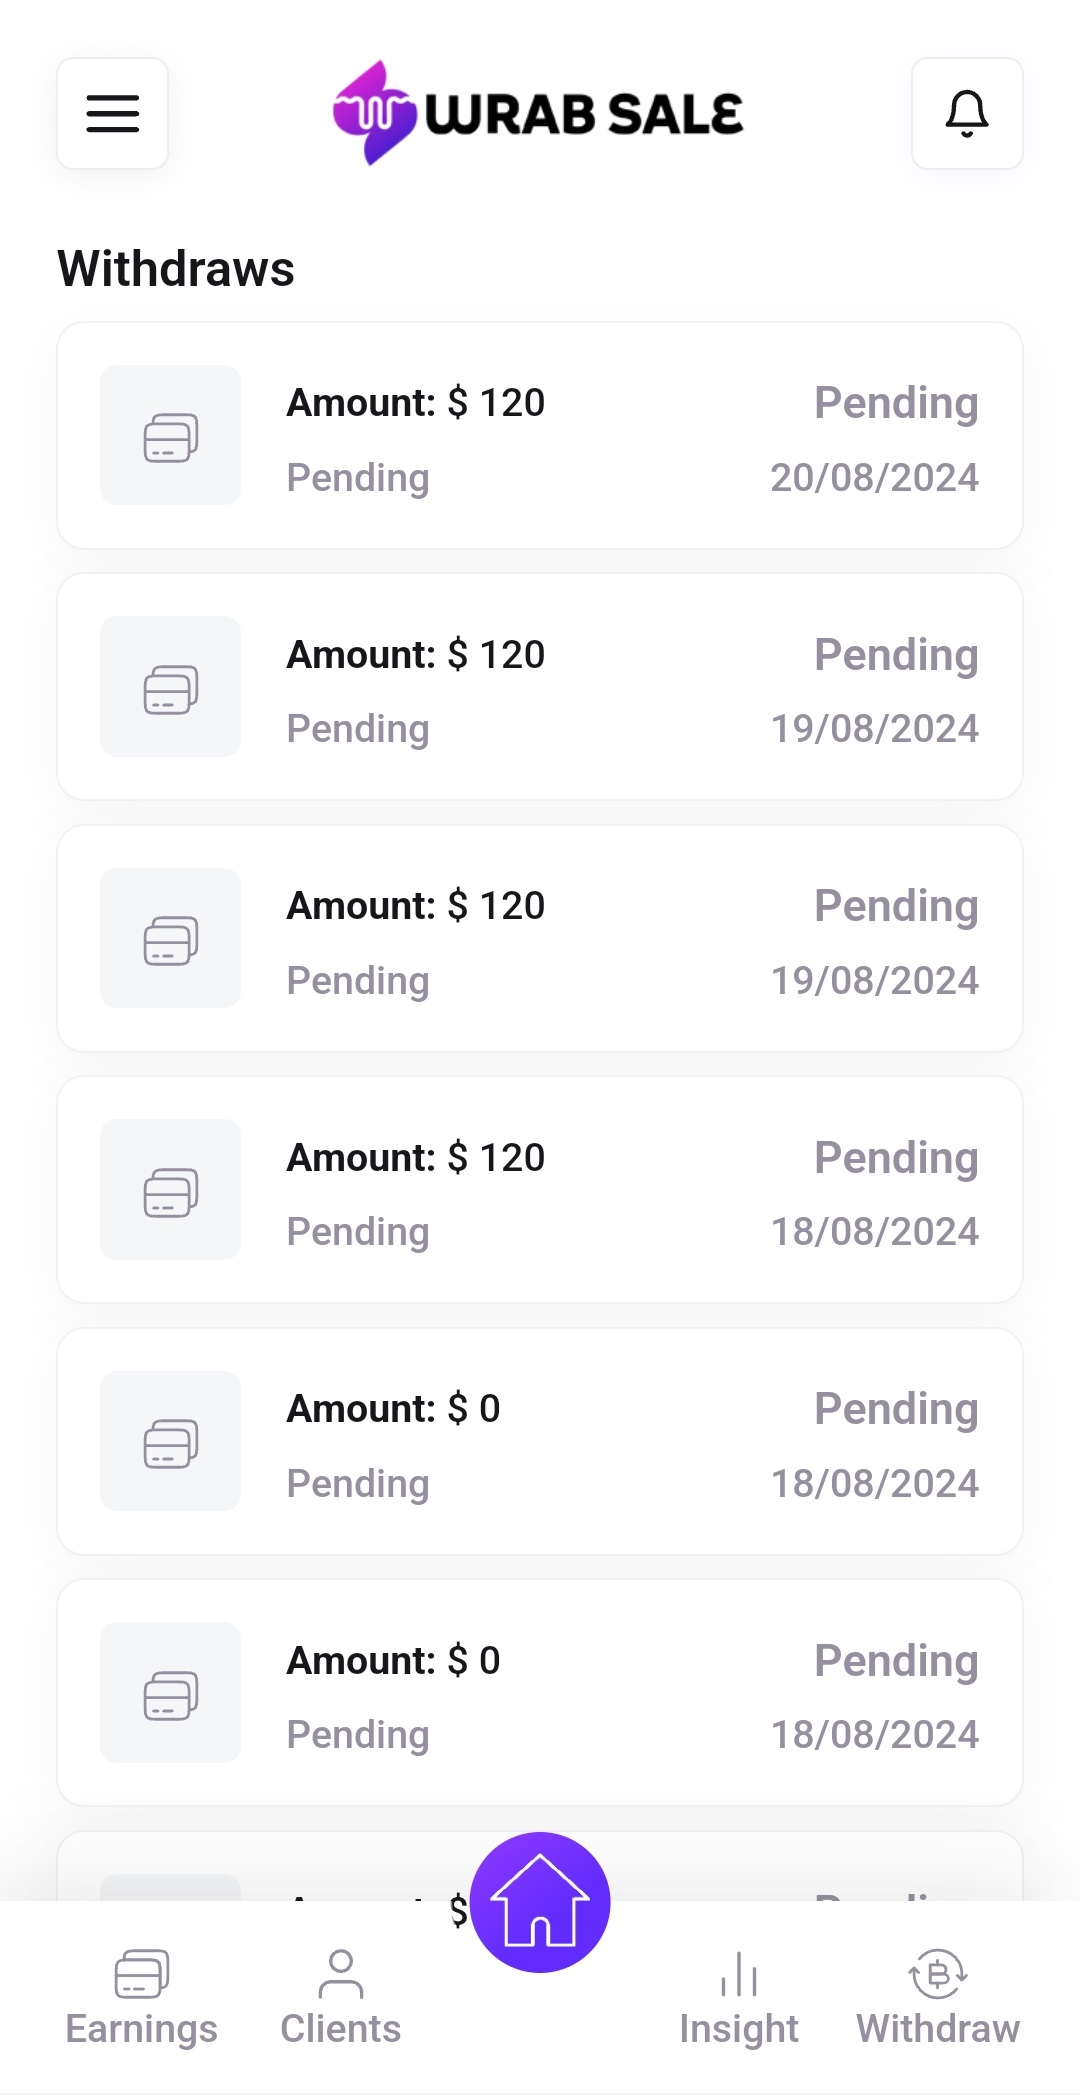The image size is (1080, 2095).
Task: Open notifications bell
Action: pos(966,113)
